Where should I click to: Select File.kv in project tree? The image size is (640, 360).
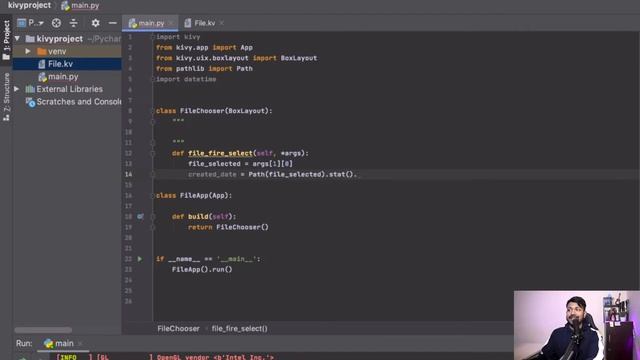(67, 64)
